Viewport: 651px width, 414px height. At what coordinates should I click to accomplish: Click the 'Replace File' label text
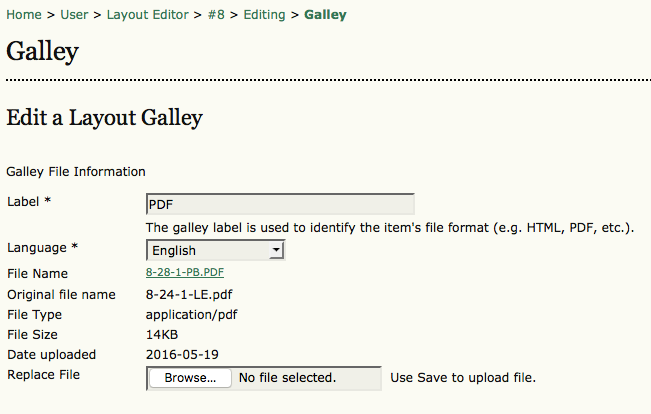[x=43, y=375]
